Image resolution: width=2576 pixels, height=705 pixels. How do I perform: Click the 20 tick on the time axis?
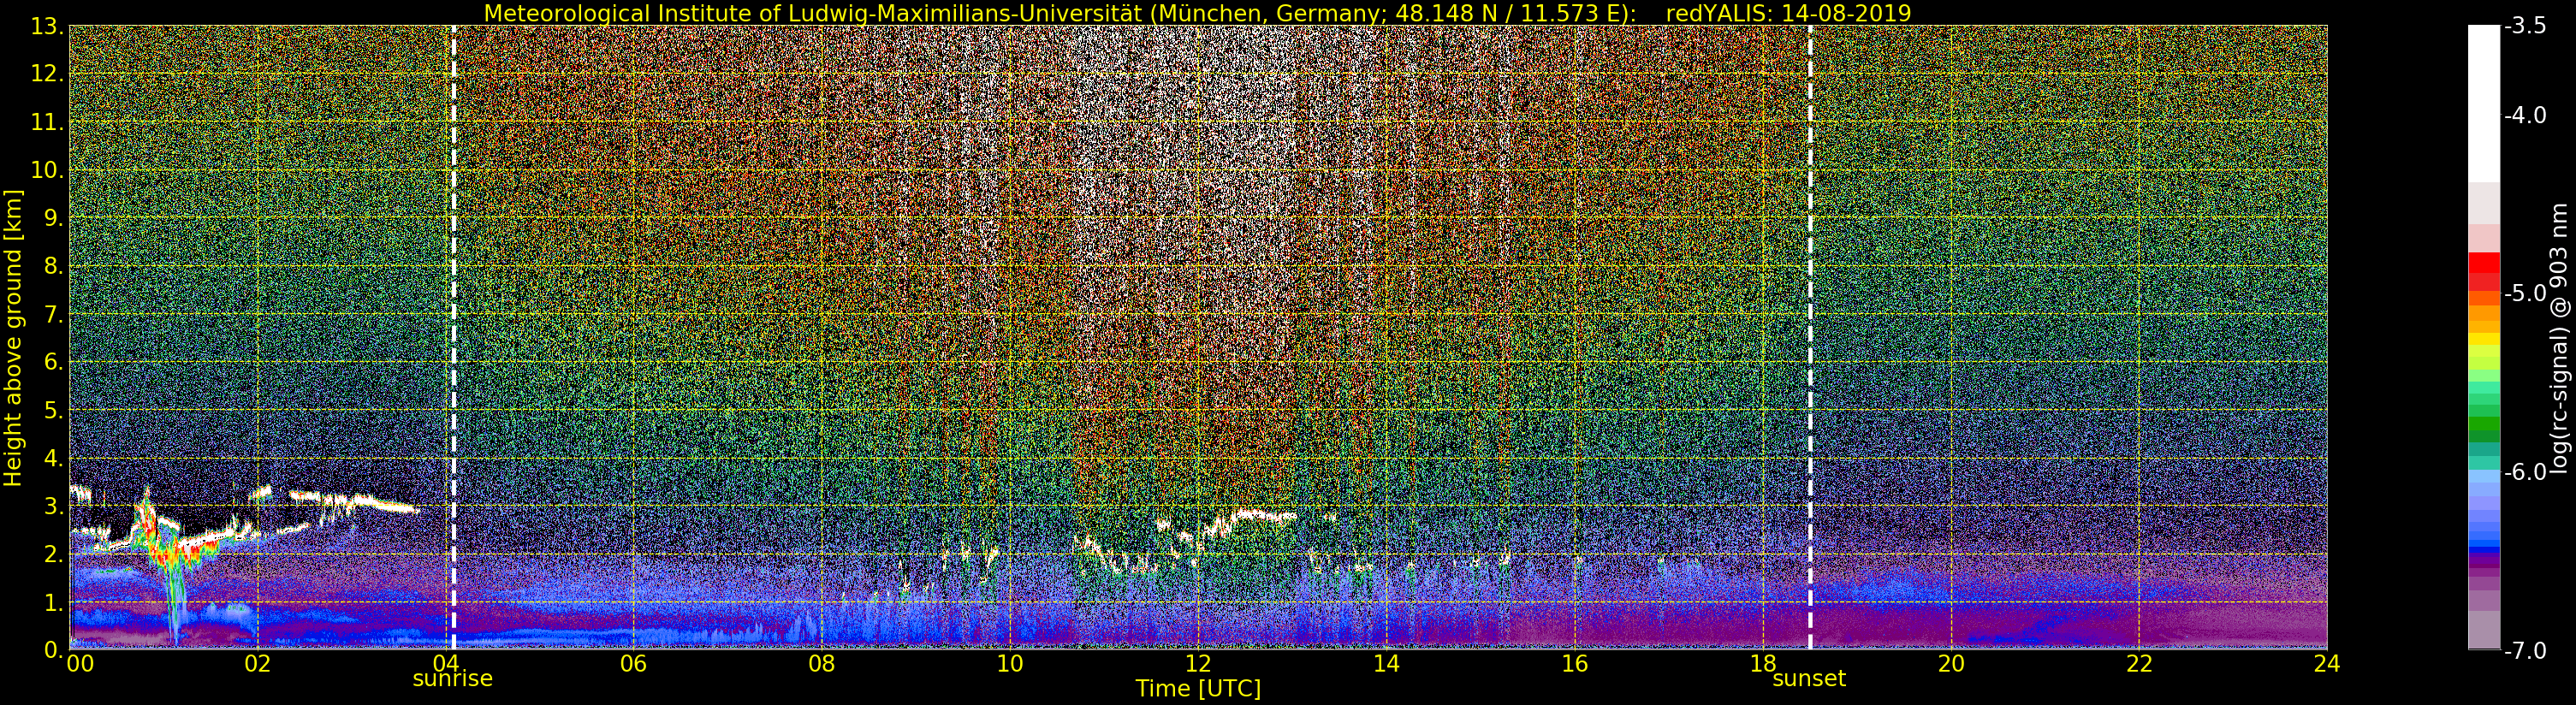1951,663
